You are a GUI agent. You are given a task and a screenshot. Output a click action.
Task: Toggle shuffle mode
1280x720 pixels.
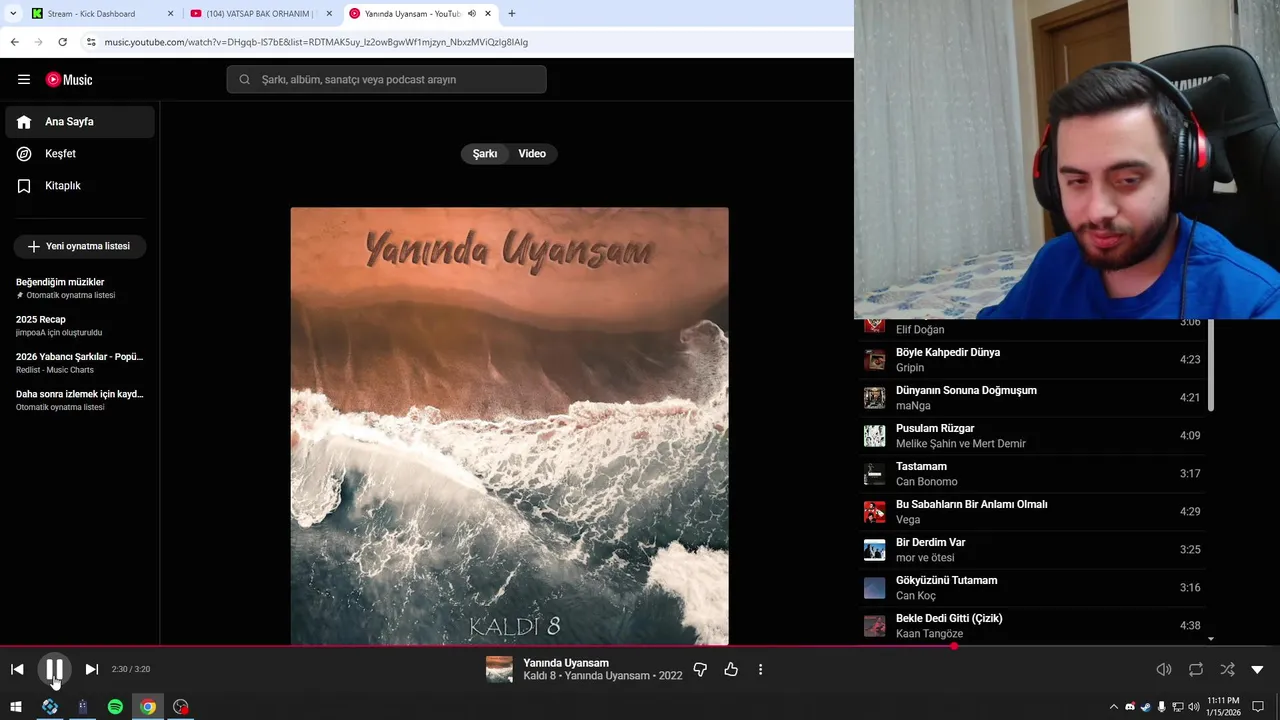1227,669
